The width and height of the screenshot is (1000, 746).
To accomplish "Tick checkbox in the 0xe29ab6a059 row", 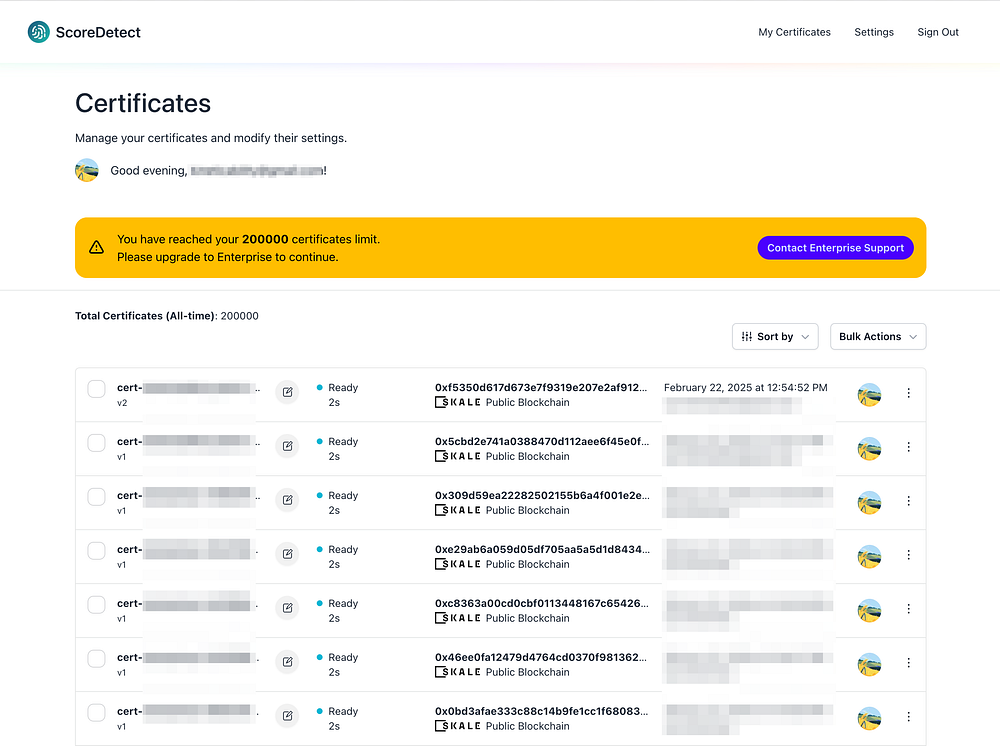I will (x=96, y=551).
